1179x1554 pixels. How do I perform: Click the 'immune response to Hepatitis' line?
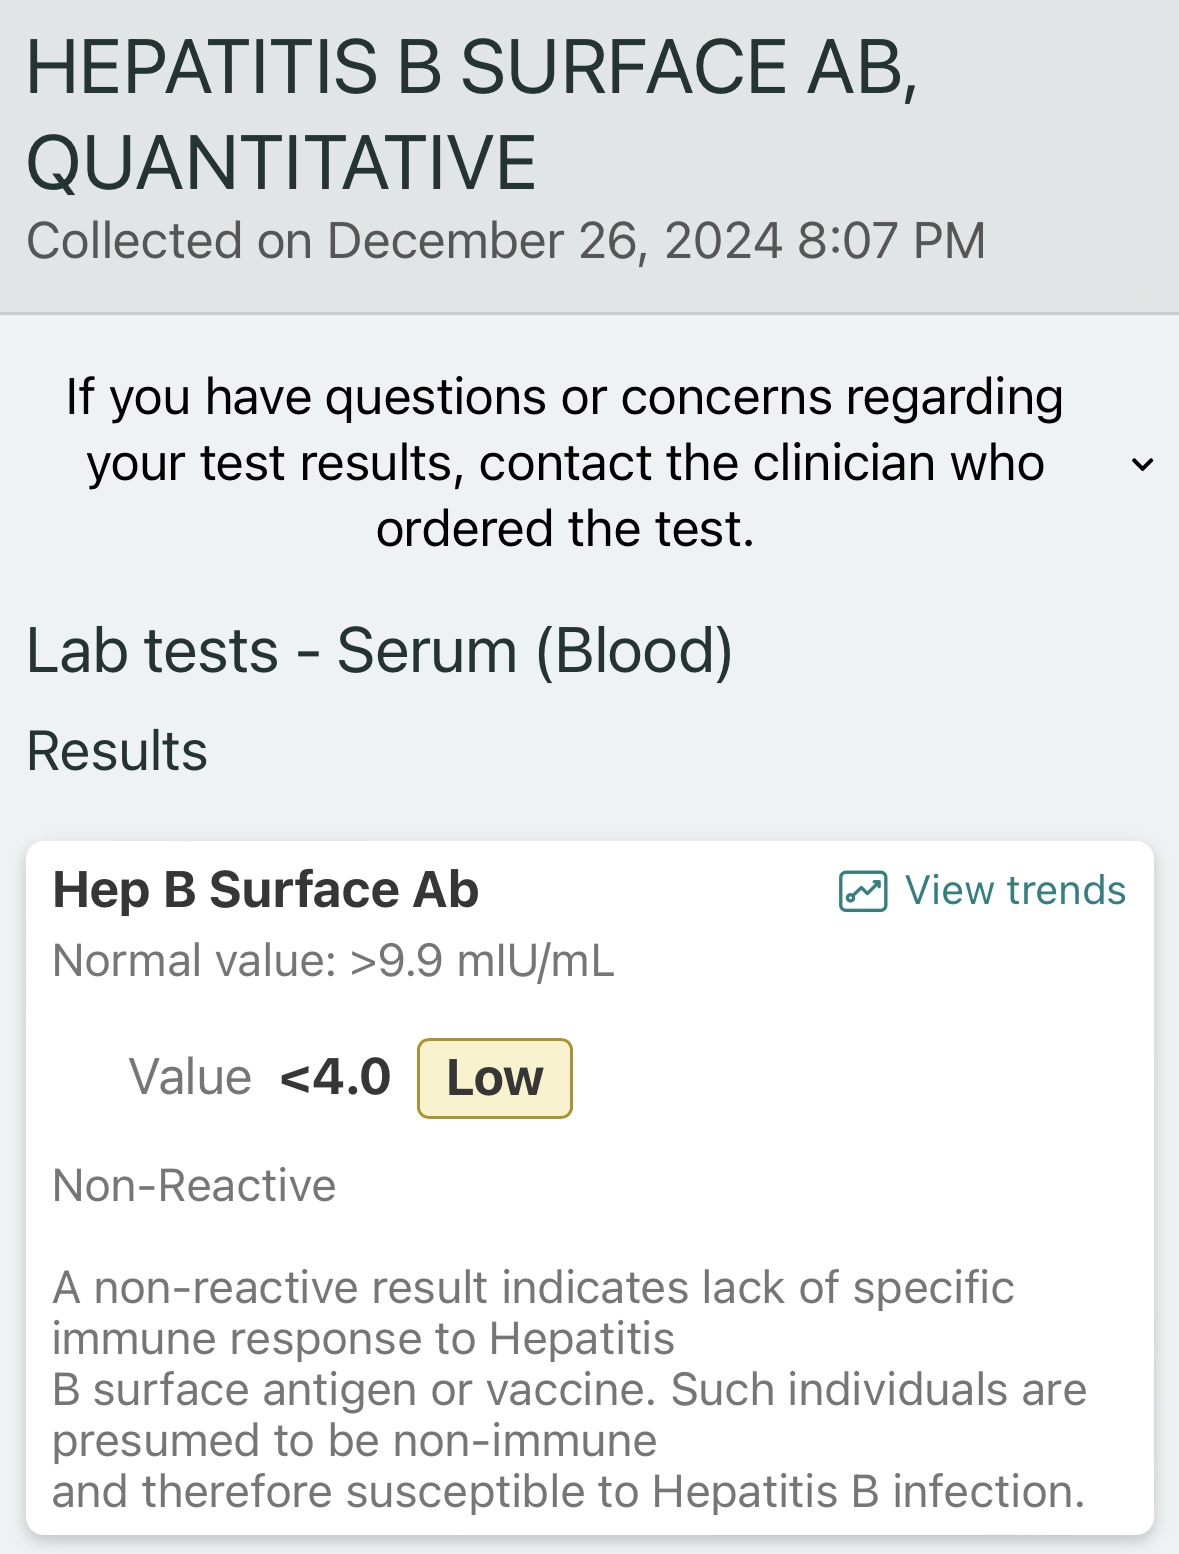coord(364,1338)
